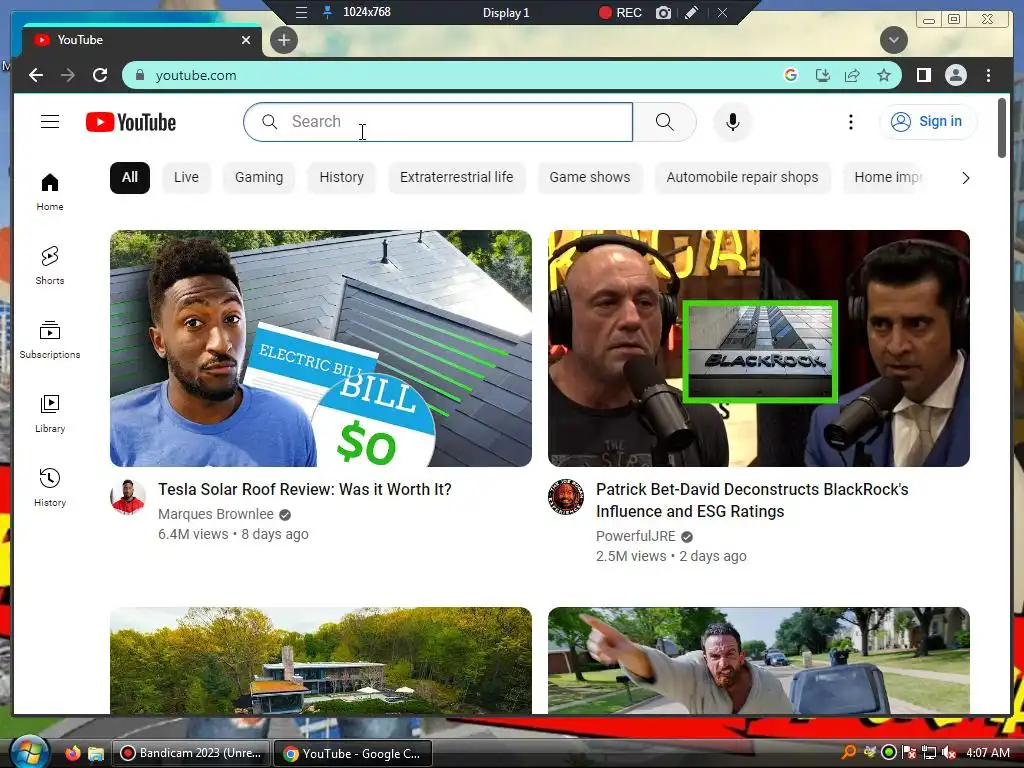Click in the YouTube Search field
The width and height of the screenshot is (1024, 768).
click(438, 121)
